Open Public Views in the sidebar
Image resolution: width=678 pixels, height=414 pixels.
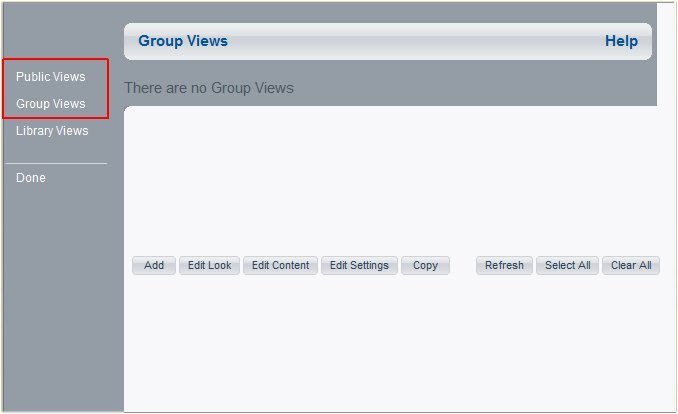(51, 77)
